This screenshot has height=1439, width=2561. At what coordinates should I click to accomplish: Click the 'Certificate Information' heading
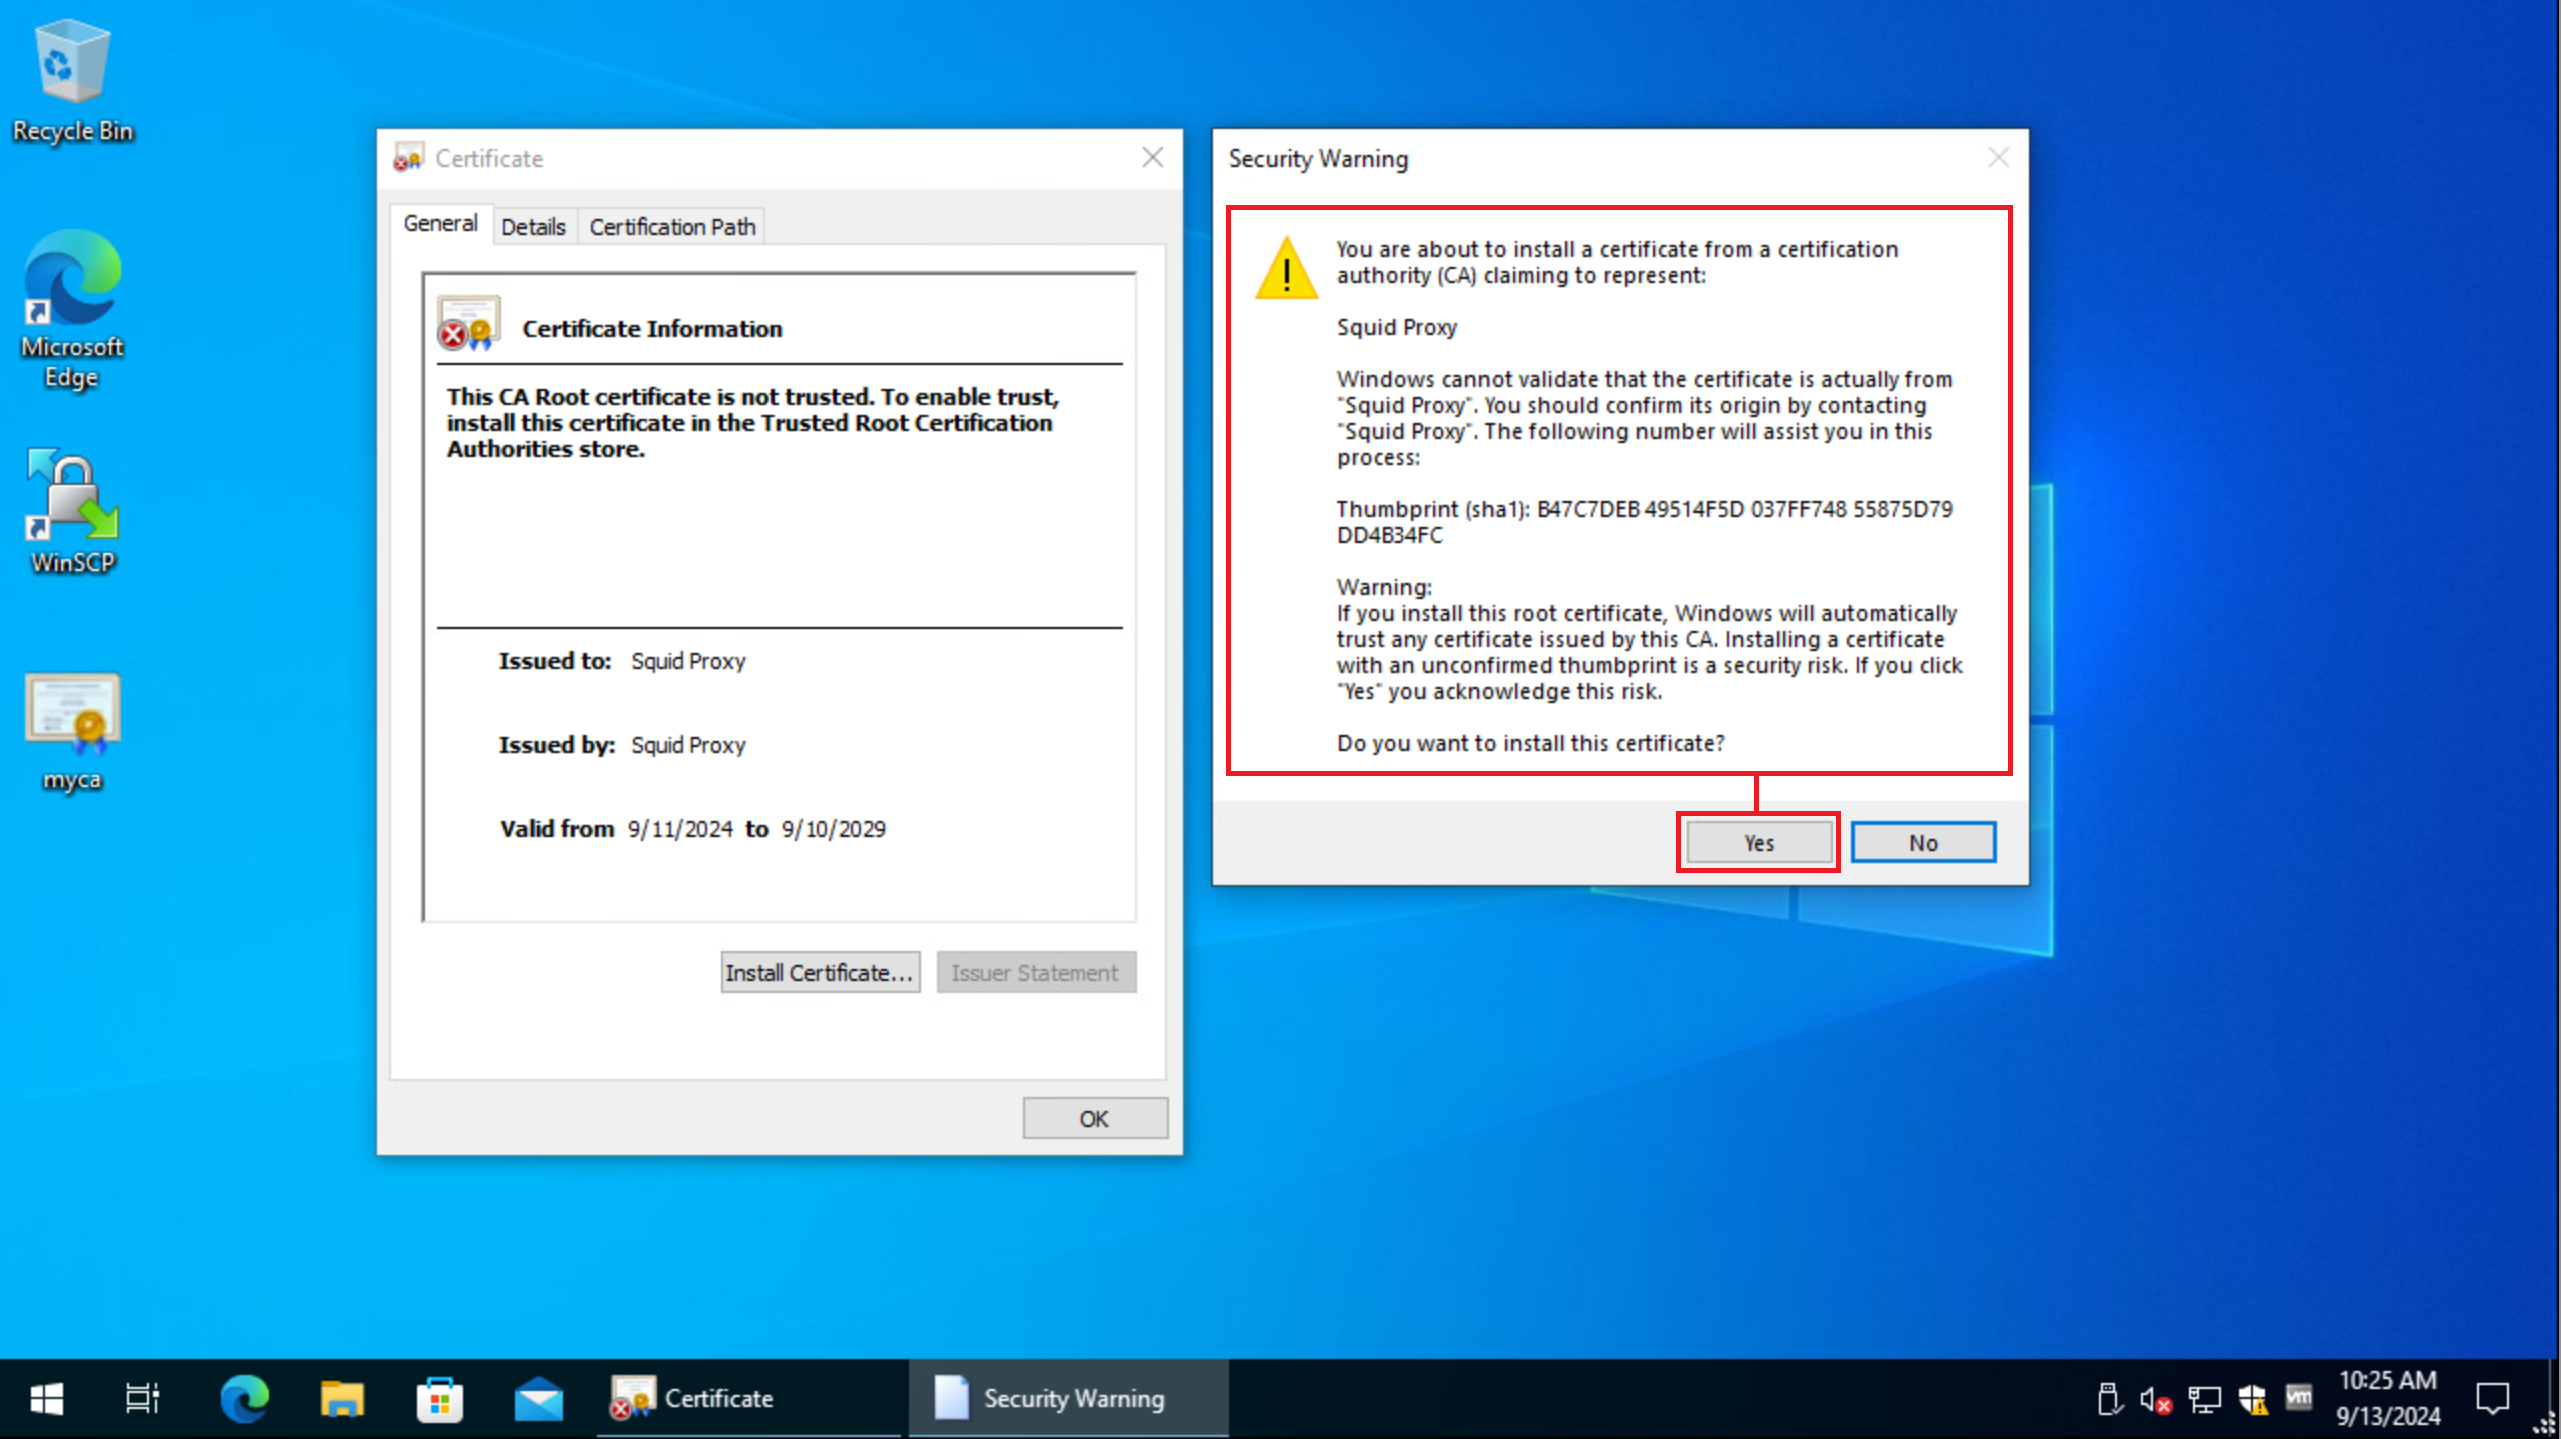(x=652, y=329)
